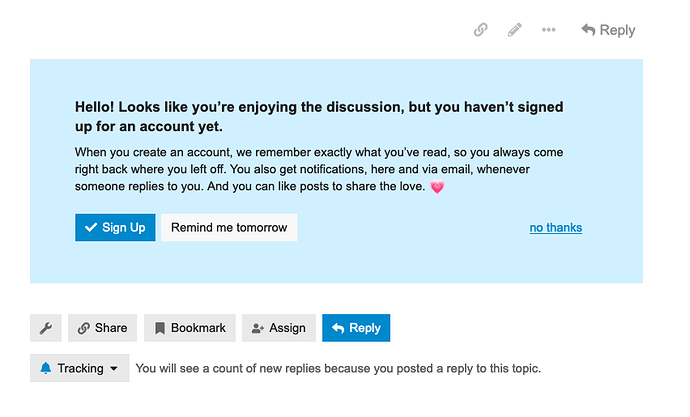This screenshot has height=417, width=690.
Task: Click the bell icon in Tracking
Action: pyautogui.click(x=46, y=368)
